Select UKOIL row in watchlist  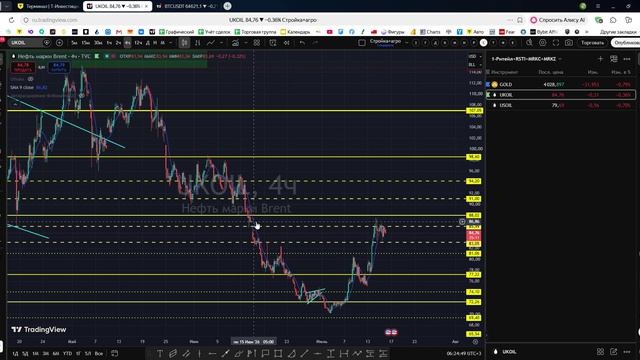tap(561, 95)
